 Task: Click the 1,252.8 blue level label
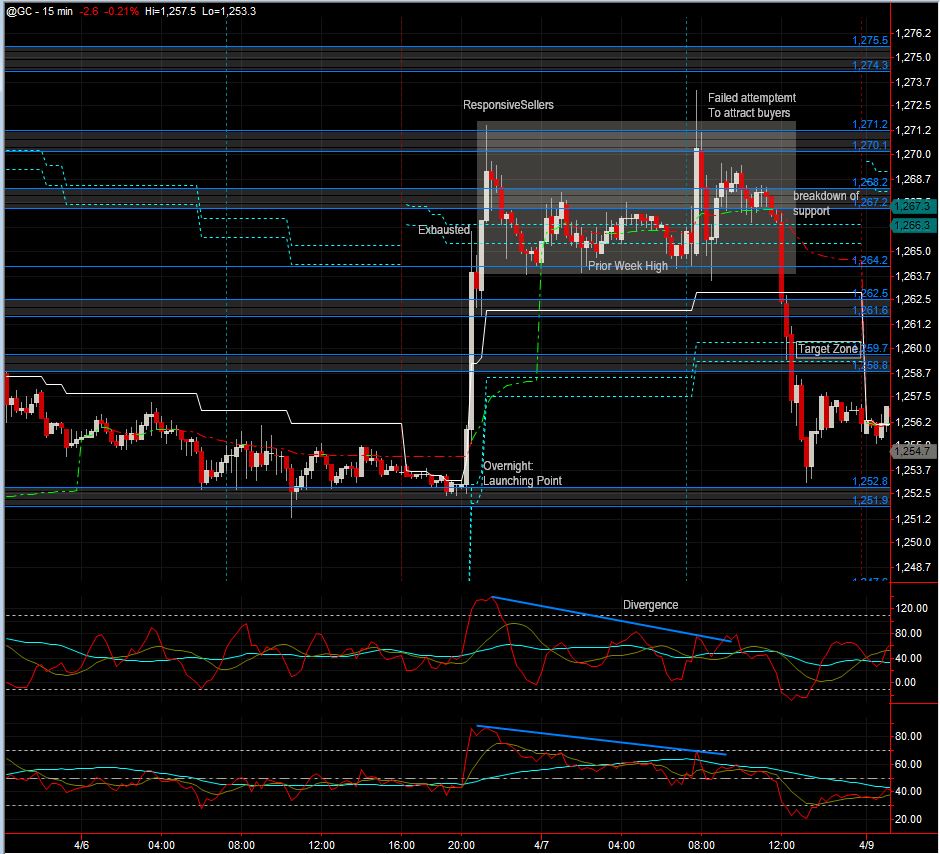[870, 481]
